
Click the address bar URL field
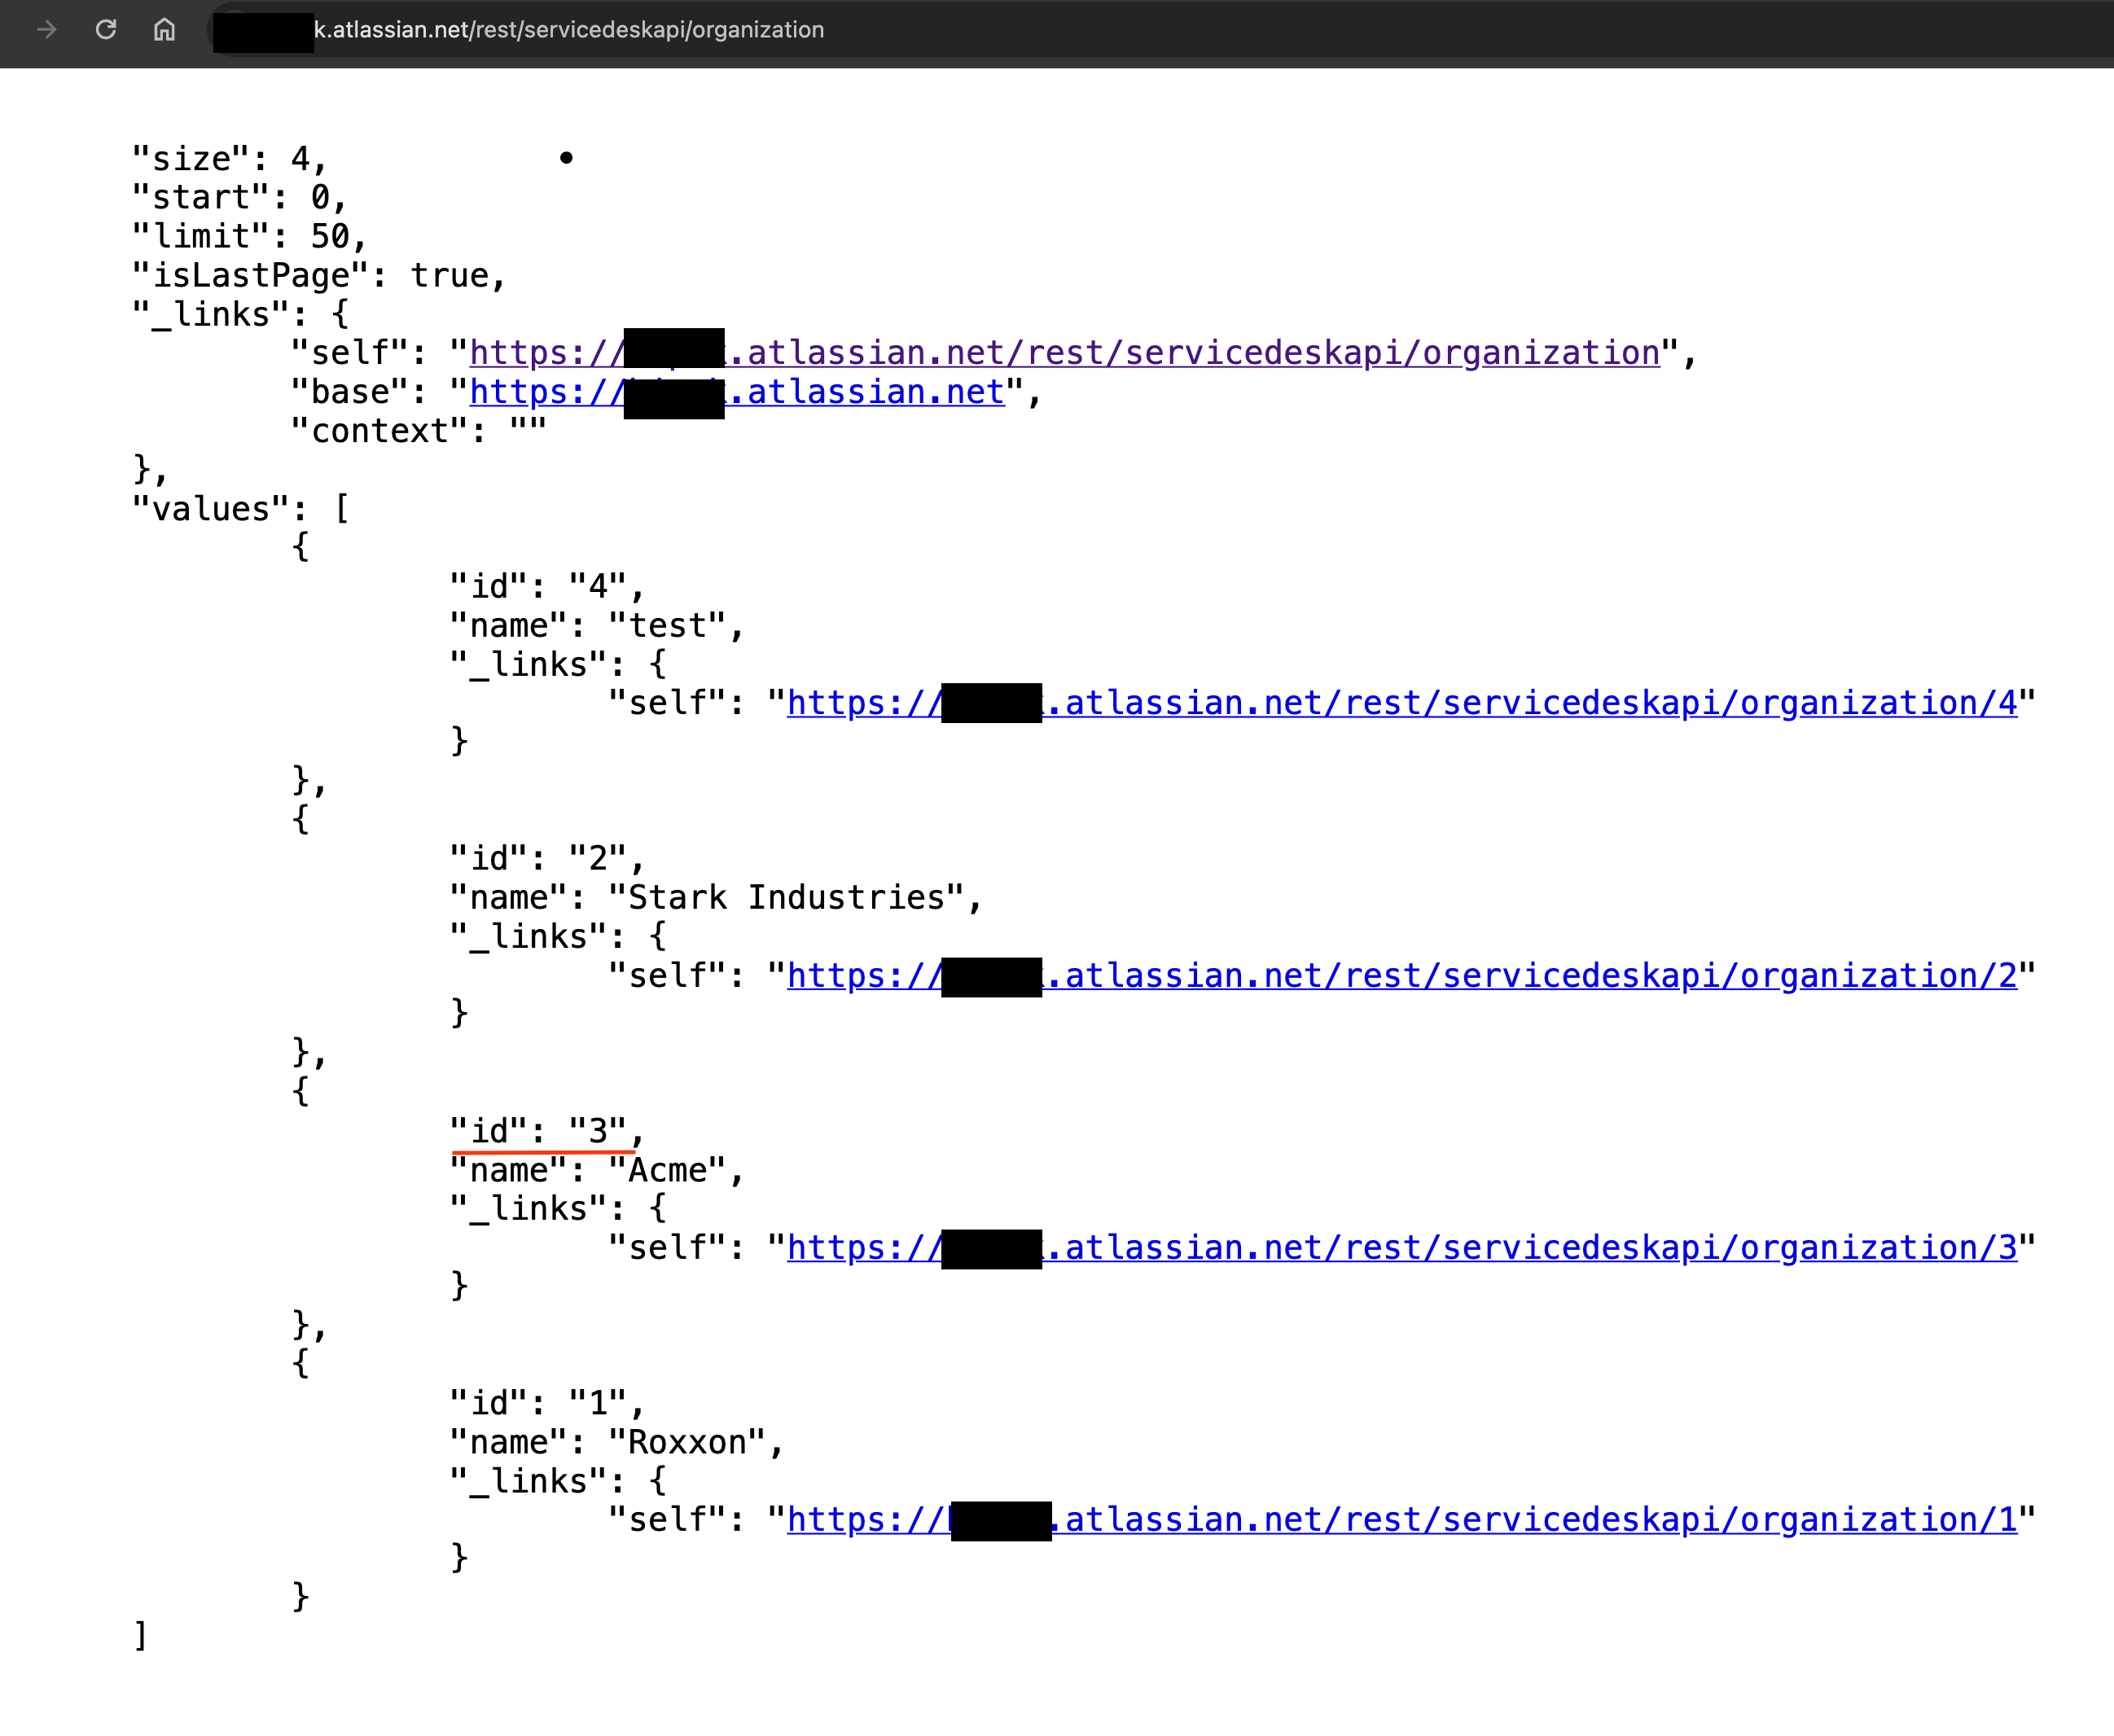[x=568, y=30]
